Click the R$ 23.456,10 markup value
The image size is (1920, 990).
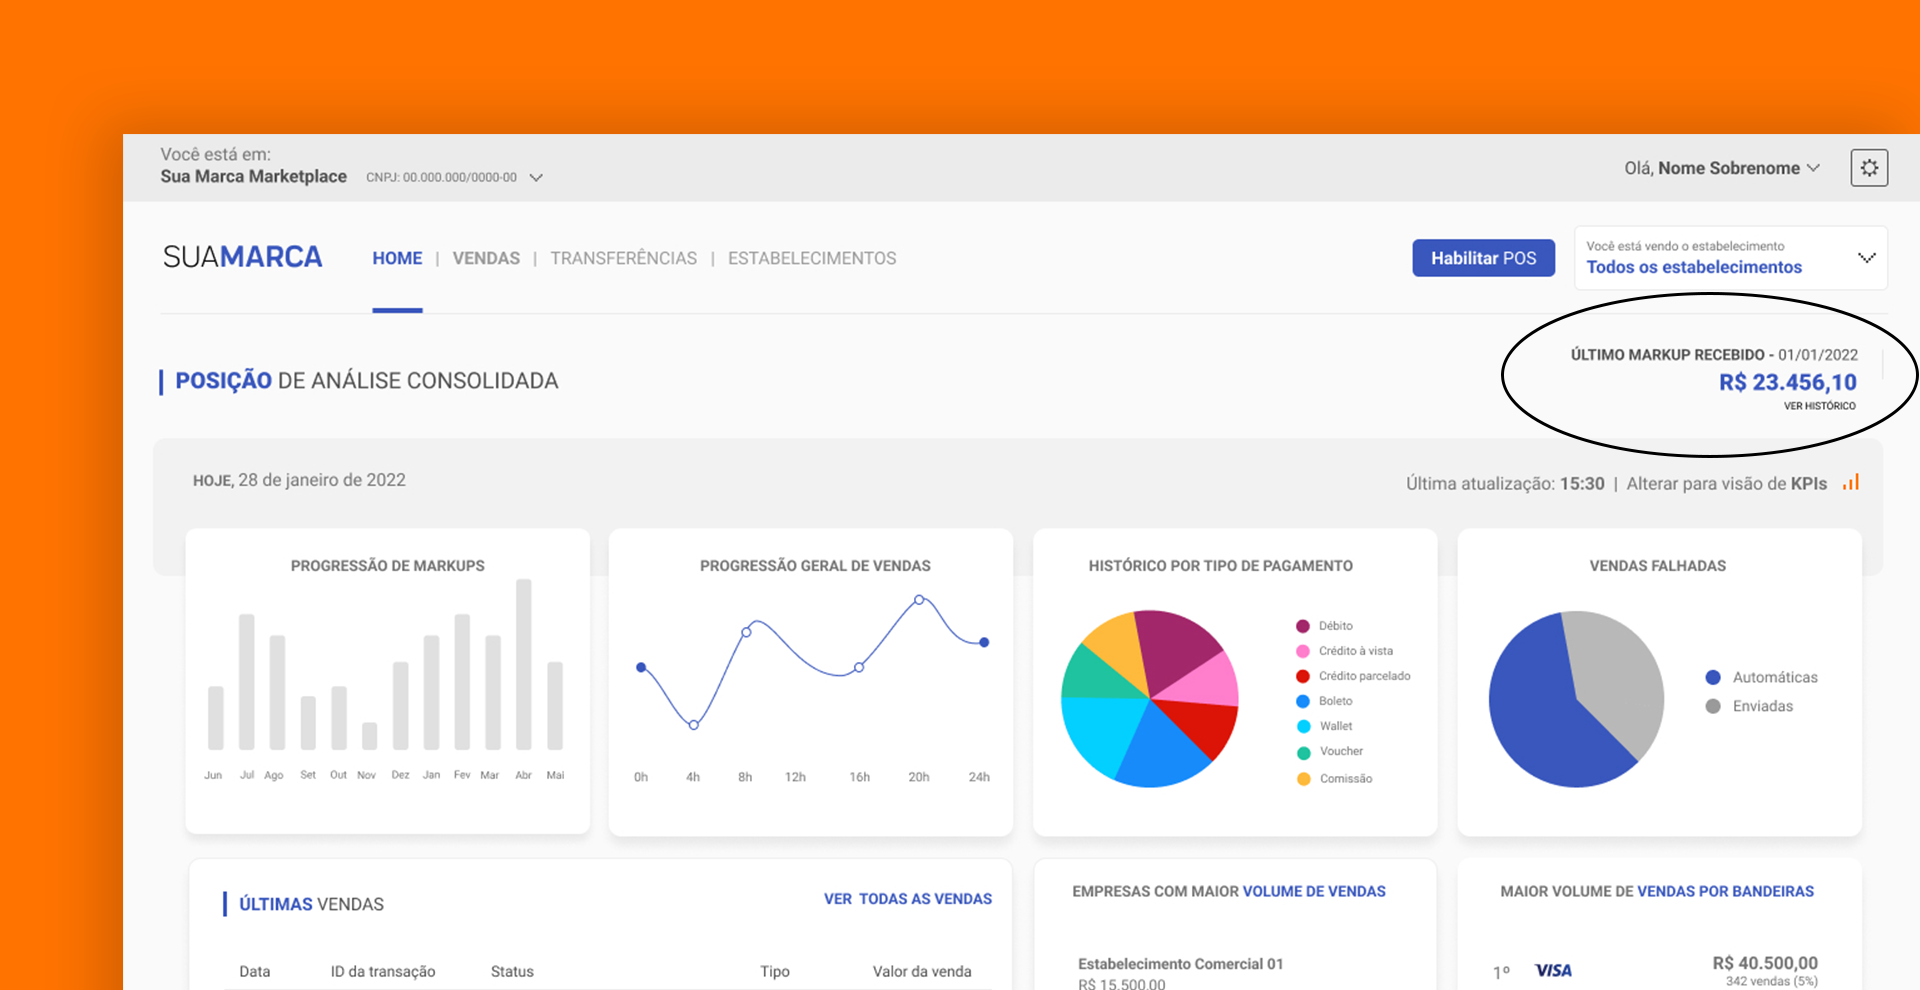coord(1788,382)
